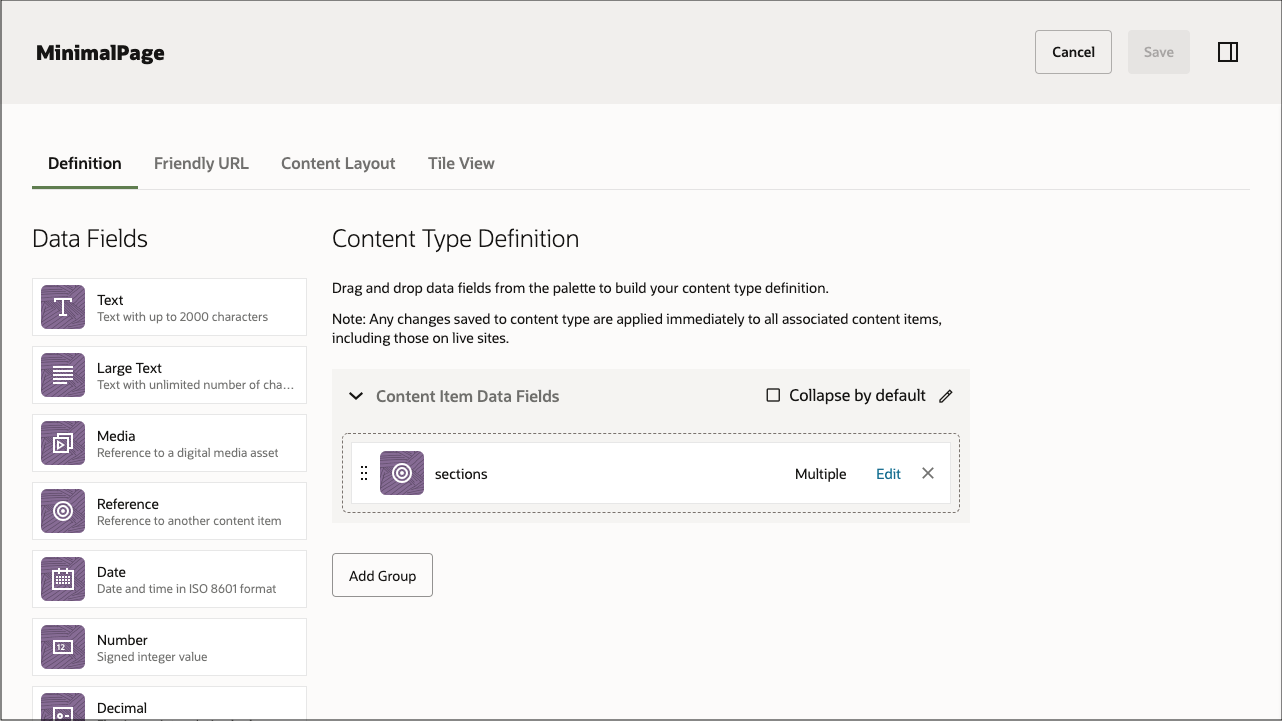The image size is (1282, 721).
Task: Click the sections reference icon in the field row
Action: [401, 473]
